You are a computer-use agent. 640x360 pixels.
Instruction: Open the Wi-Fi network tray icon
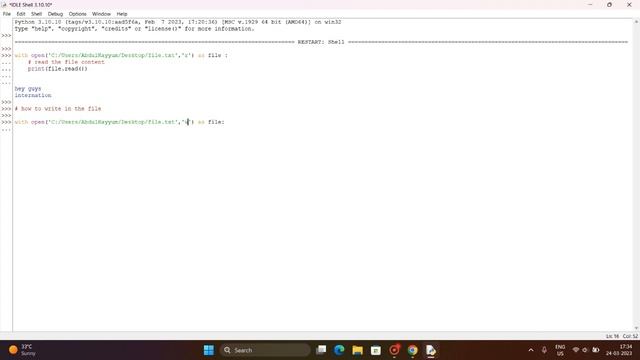click(x=576, y=350)
